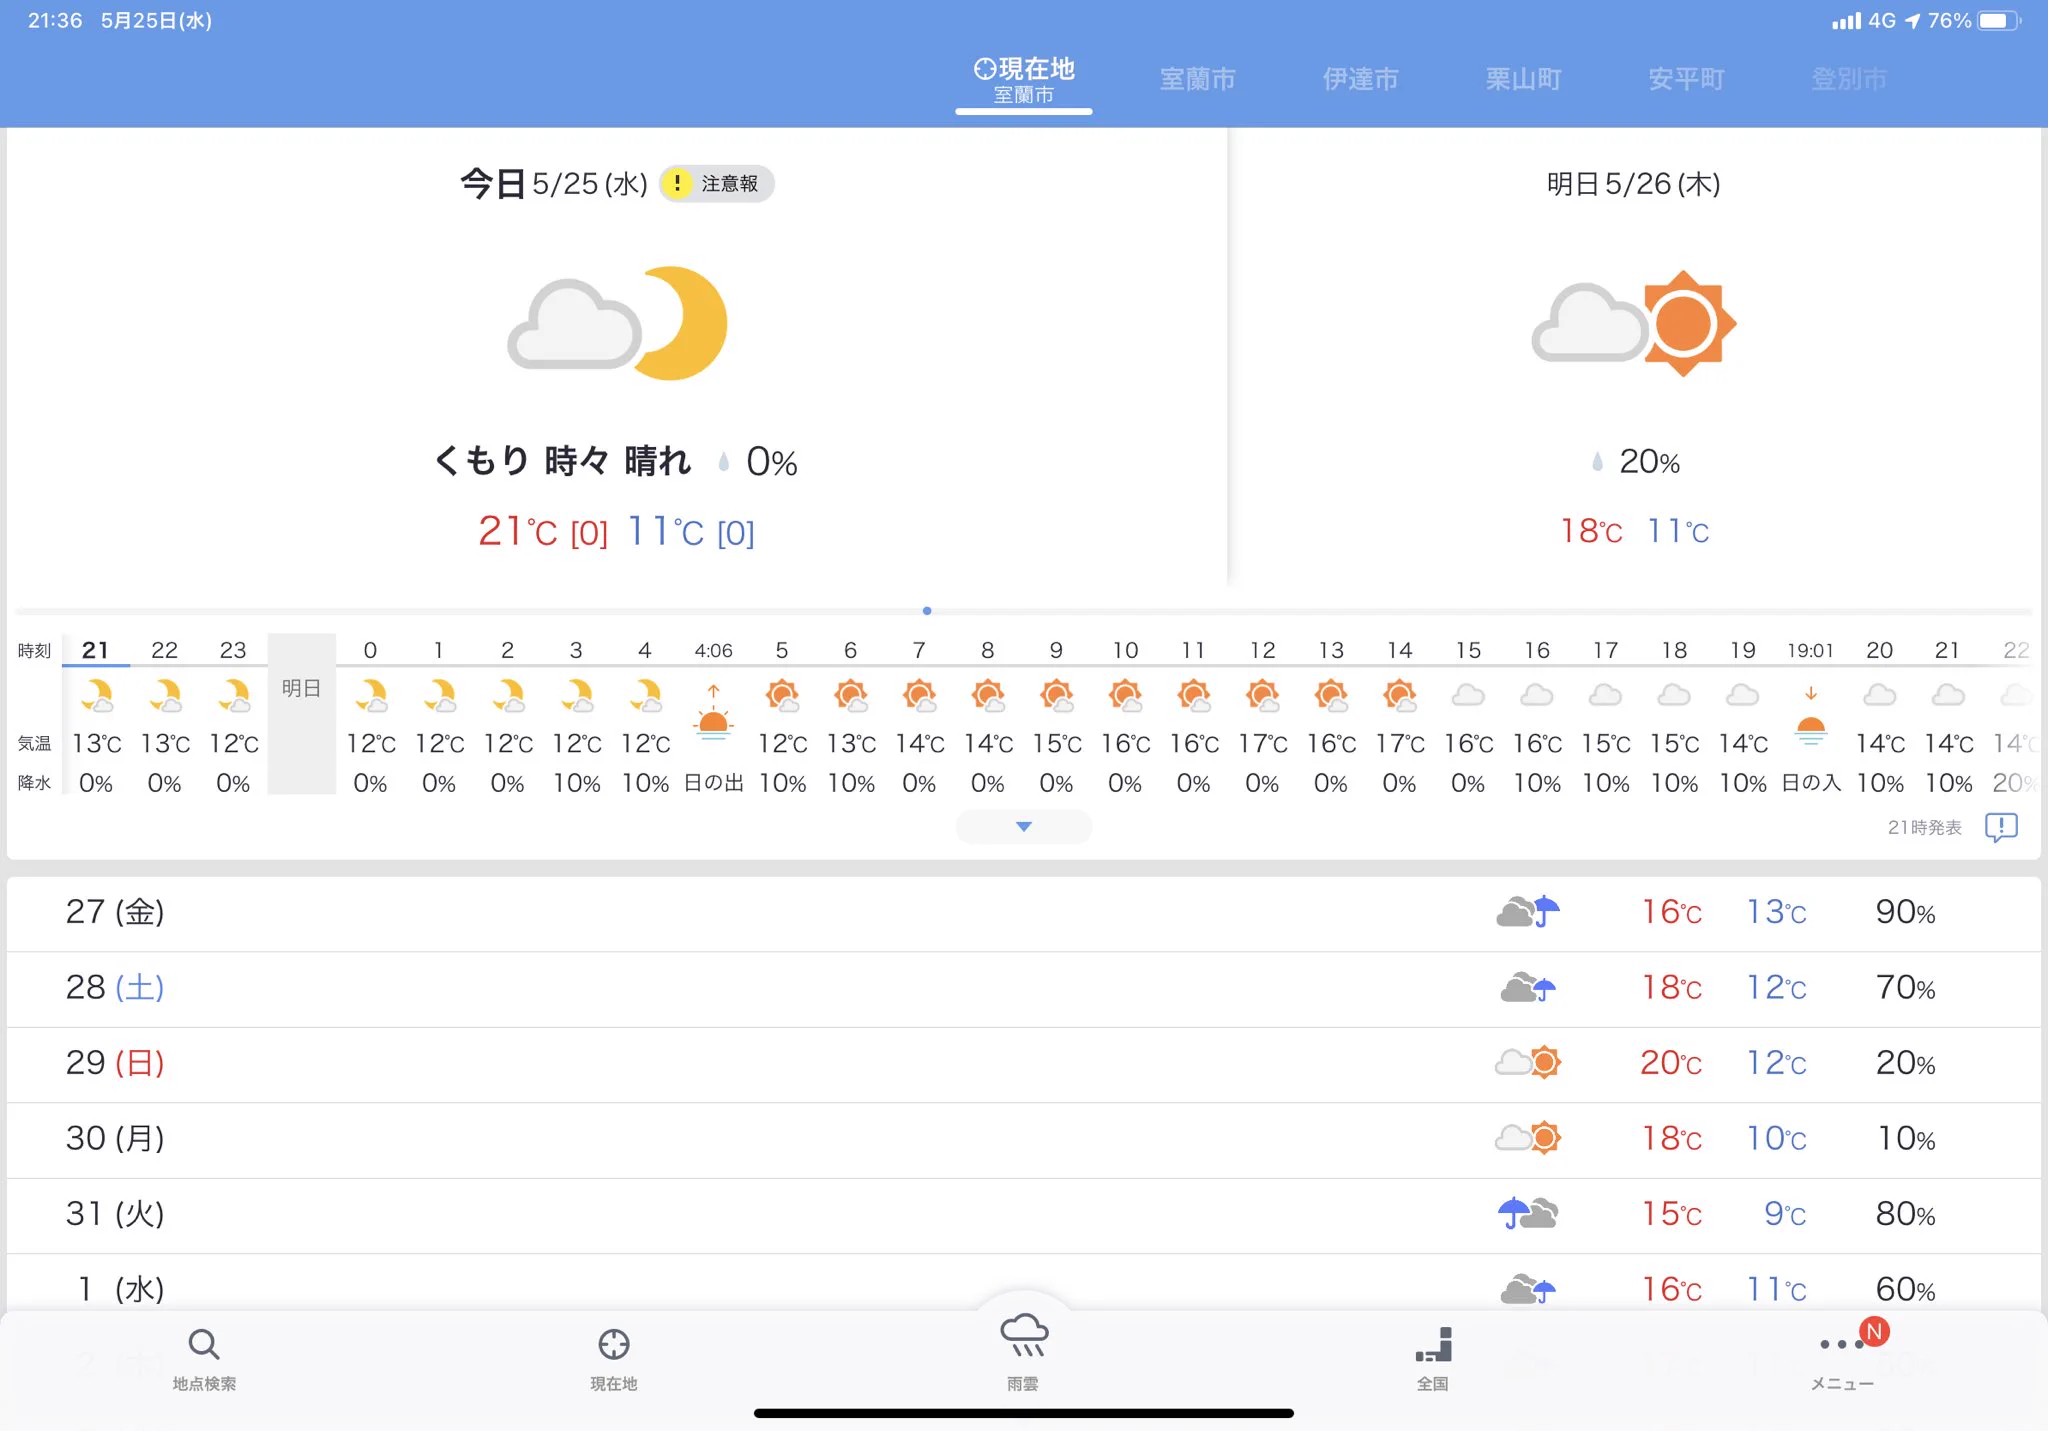Tap today's cloud and moon weather icon
The image size is (2048, 1431).
617,323
